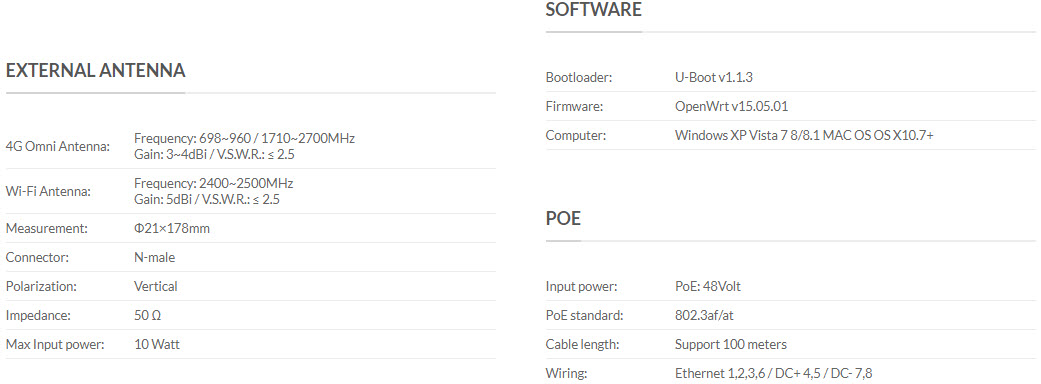Screen dimensions: 1041x384
Task: Select the Wi-Fi Antenna label
Action: click(48, 191)
